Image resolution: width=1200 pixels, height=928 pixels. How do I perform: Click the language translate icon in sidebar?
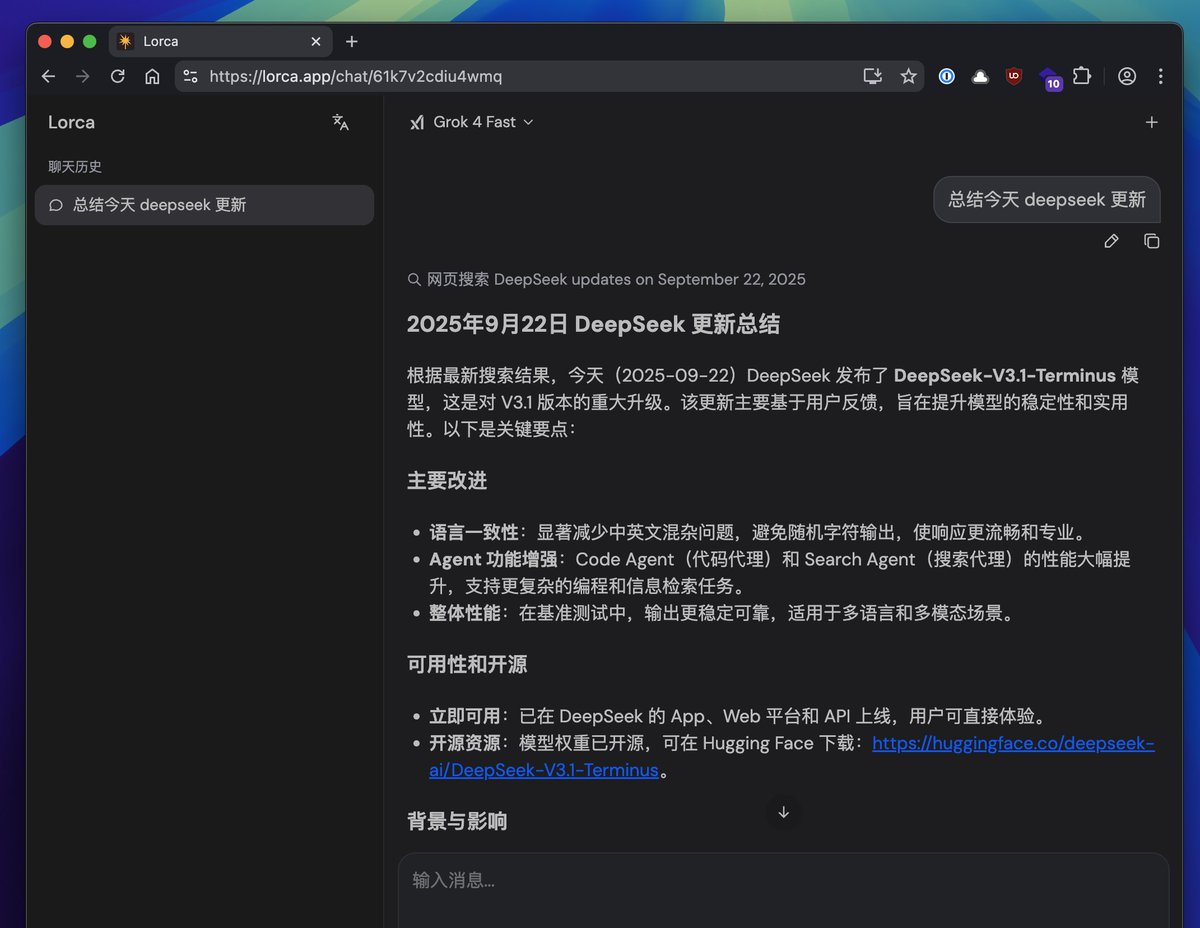pyautogui.click(x=341, y=122)
